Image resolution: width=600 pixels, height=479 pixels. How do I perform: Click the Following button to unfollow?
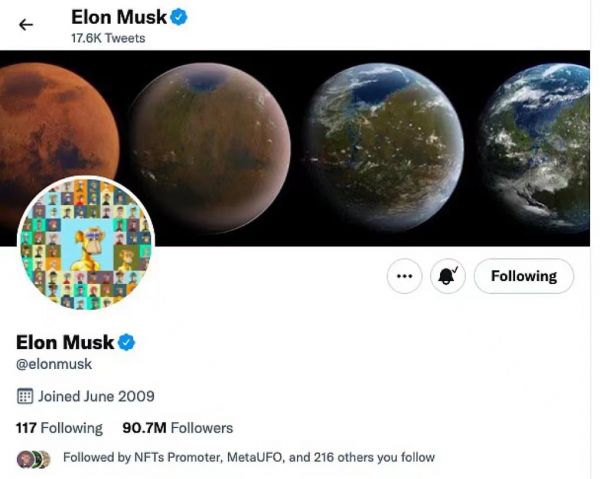click(523, 276)
